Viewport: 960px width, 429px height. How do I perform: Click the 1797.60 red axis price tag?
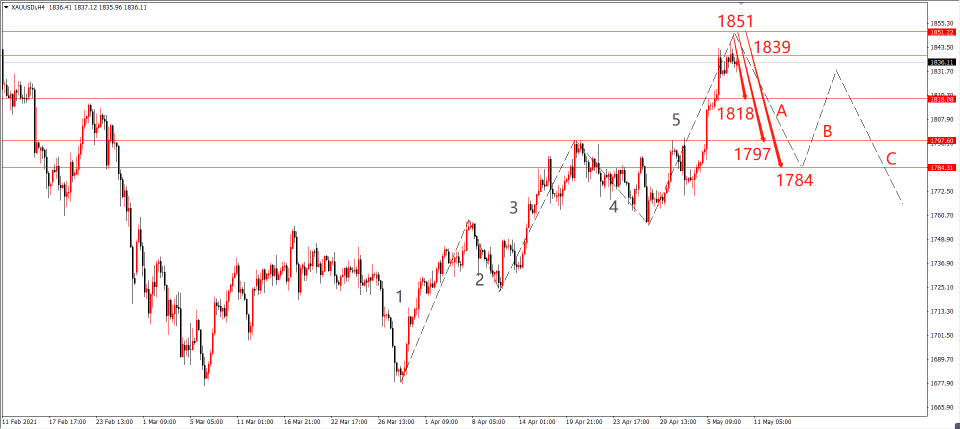(942, 141)
